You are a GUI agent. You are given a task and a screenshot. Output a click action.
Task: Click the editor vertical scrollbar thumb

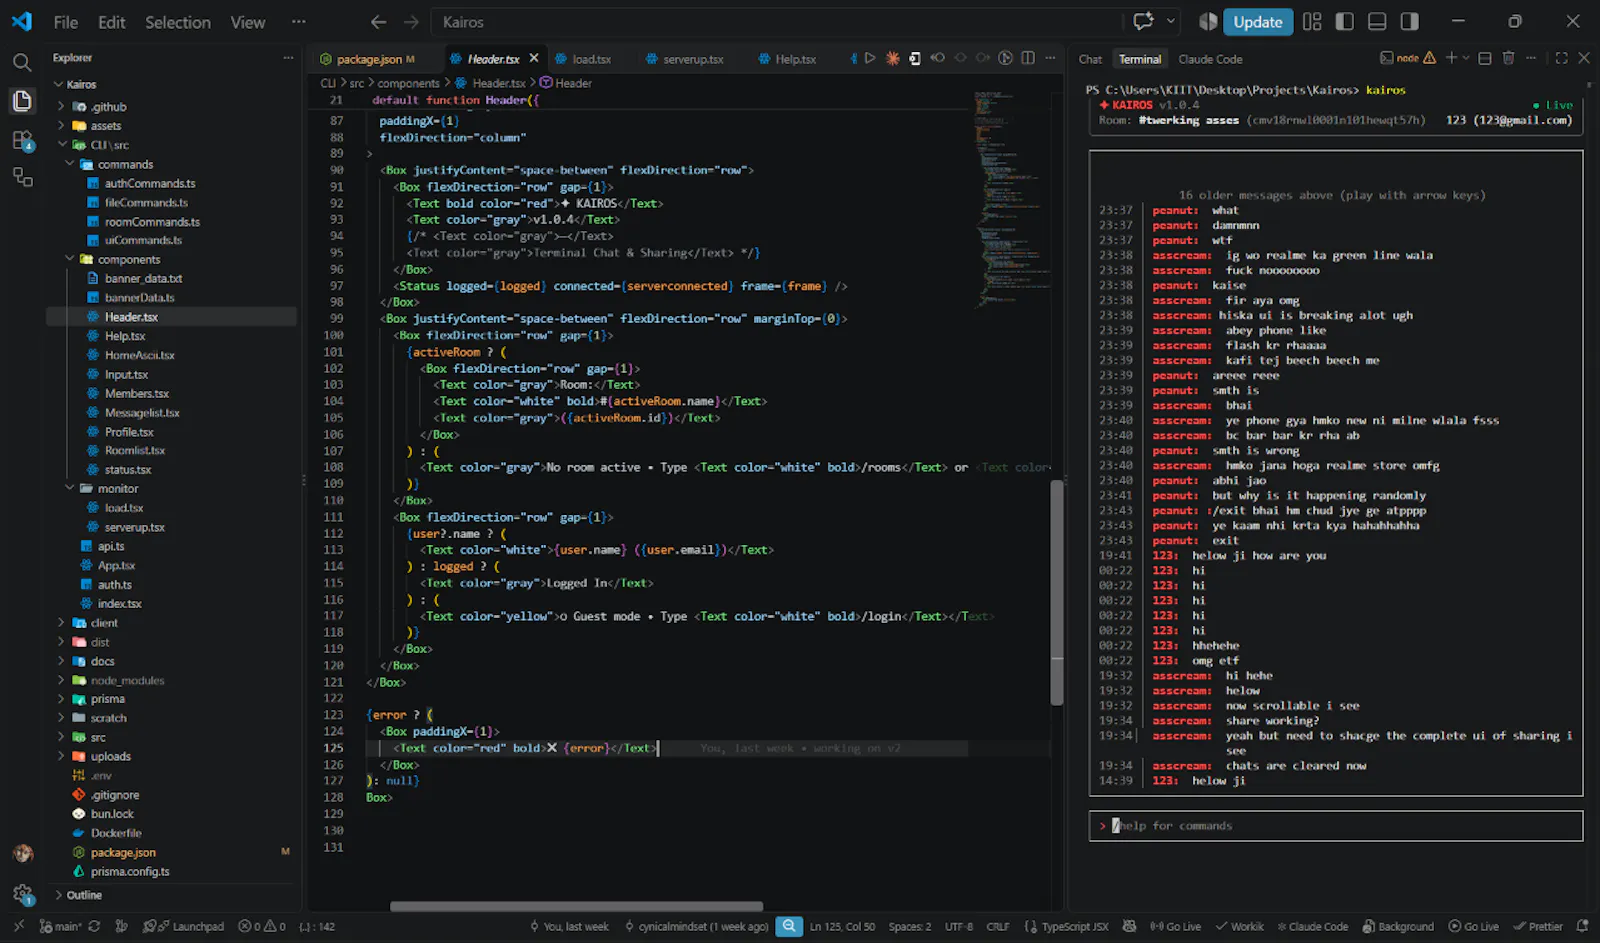pyautogui.click(x=1056, y=593)
